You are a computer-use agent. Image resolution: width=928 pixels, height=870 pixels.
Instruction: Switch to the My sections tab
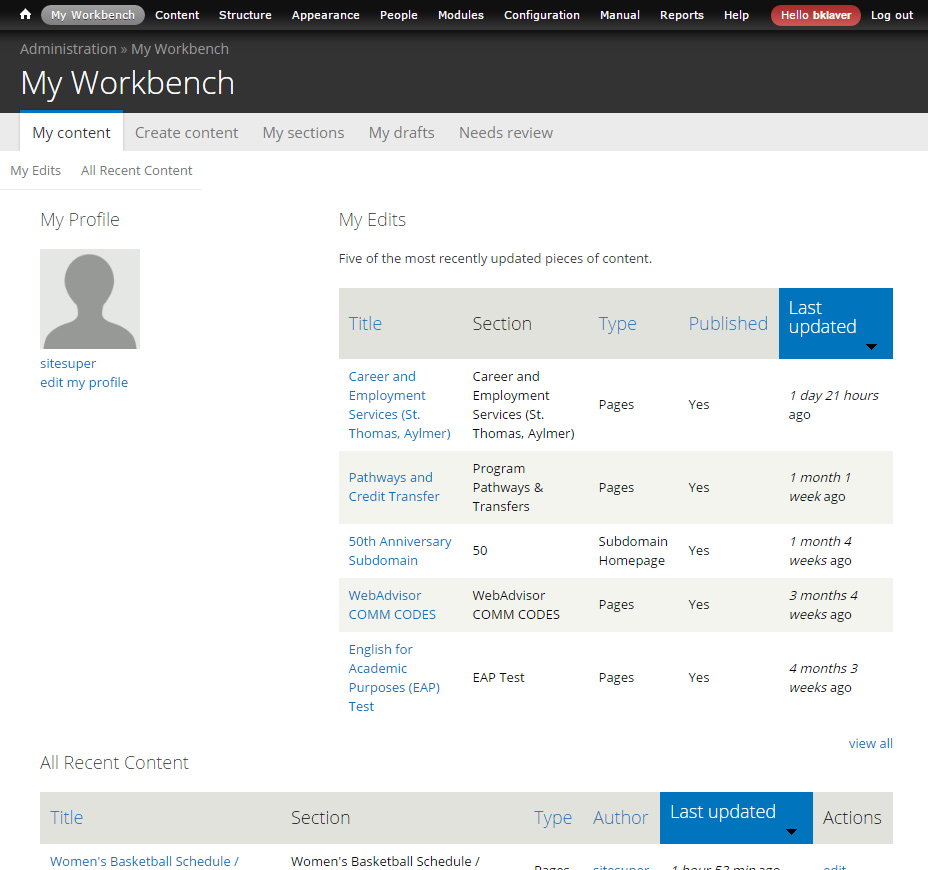pos(303,132)
